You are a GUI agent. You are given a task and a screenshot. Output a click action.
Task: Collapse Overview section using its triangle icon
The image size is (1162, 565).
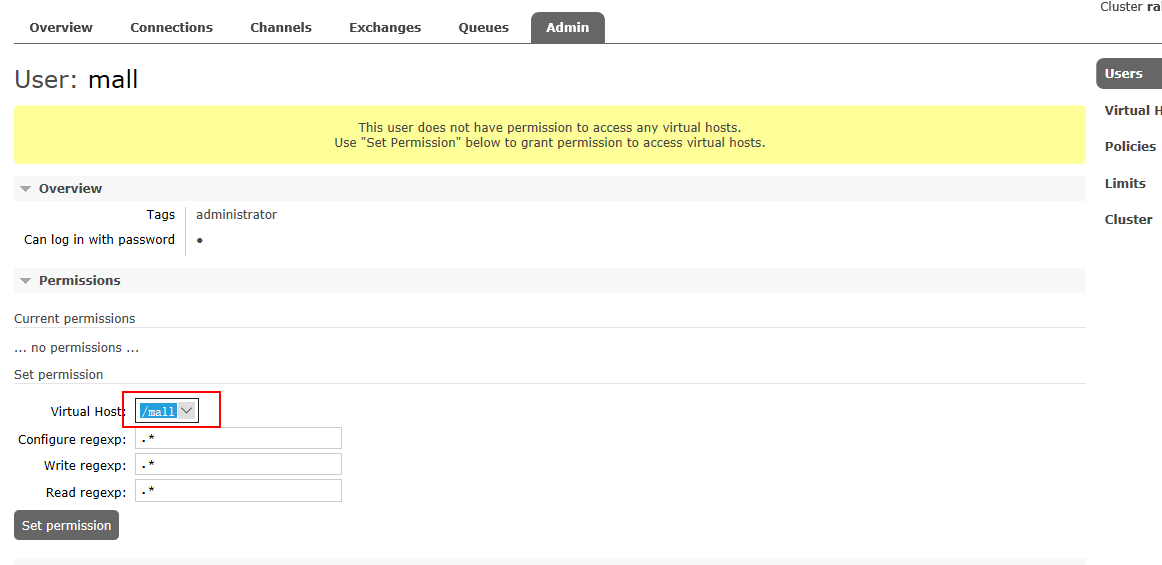(26, 189)
